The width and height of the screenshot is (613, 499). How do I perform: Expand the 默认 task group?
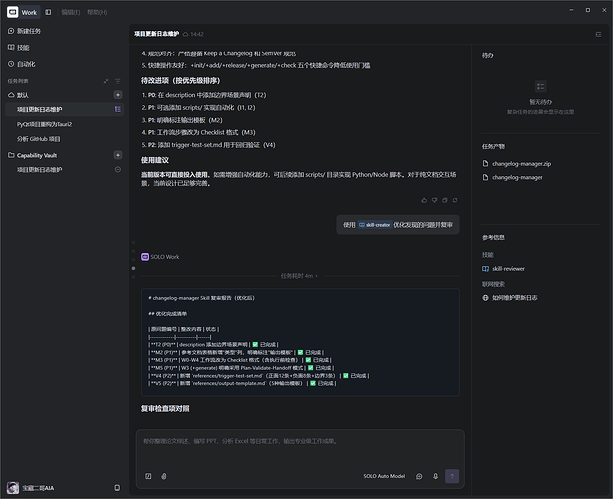coord(18,95)
